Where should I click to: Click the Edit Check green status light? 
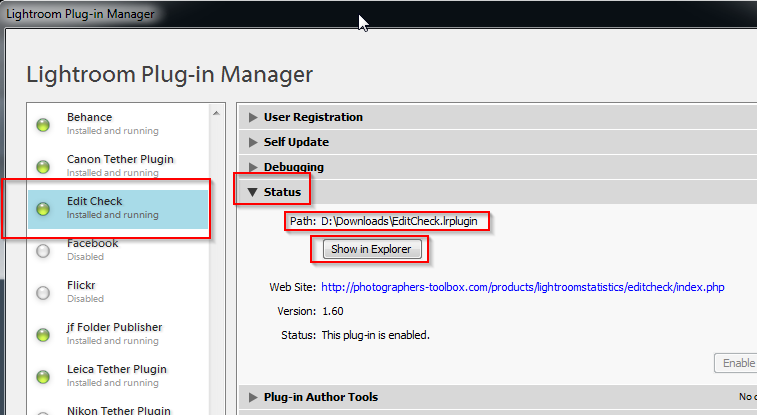[43, 208]
